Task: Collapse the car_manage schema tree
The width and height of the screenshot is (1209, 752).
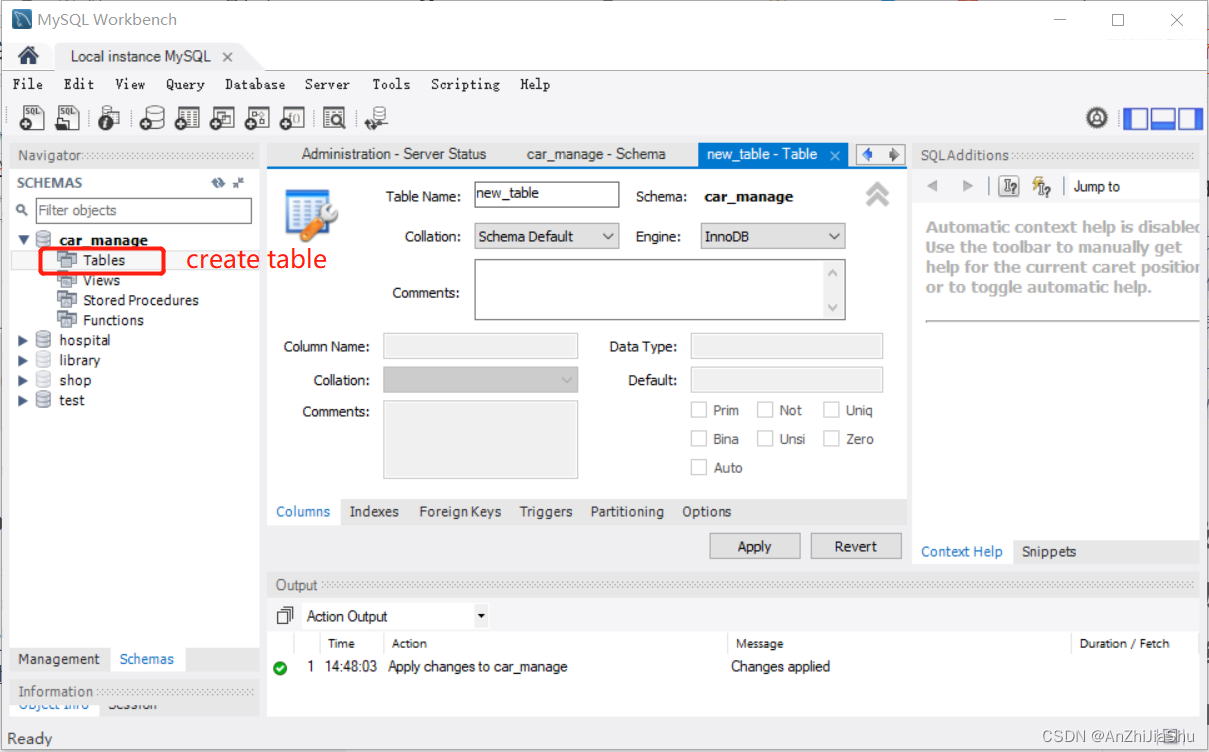Action: [24, 240]
